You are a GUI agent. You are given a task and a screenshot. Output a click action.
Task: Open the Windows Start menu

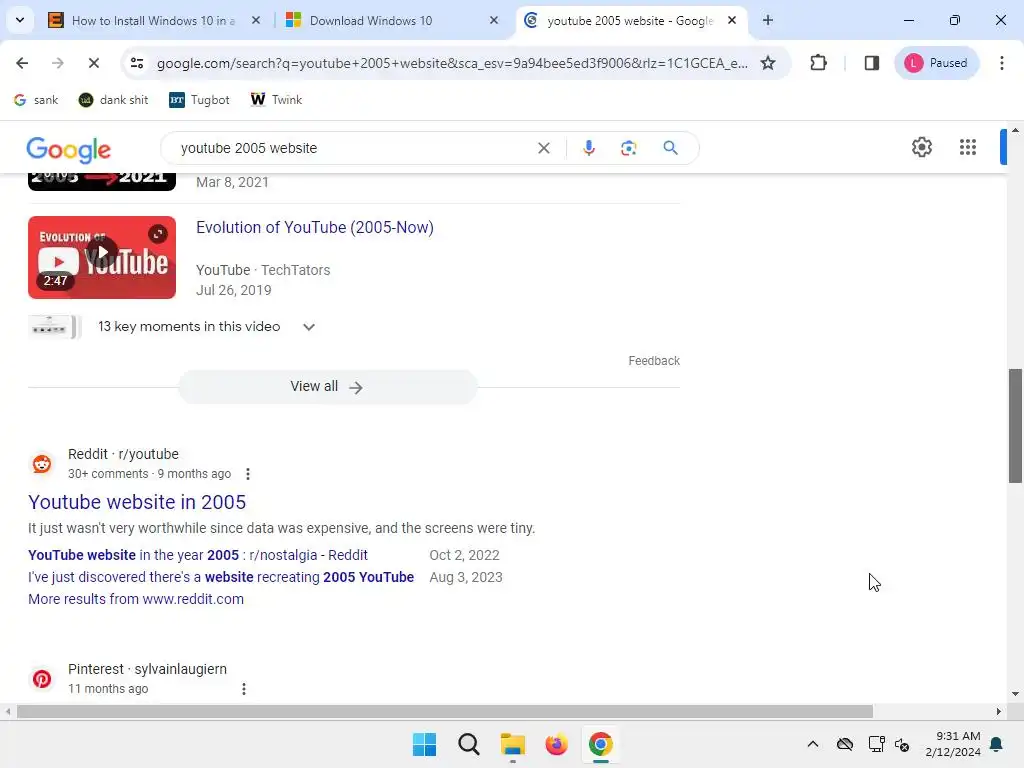(424, 744)
